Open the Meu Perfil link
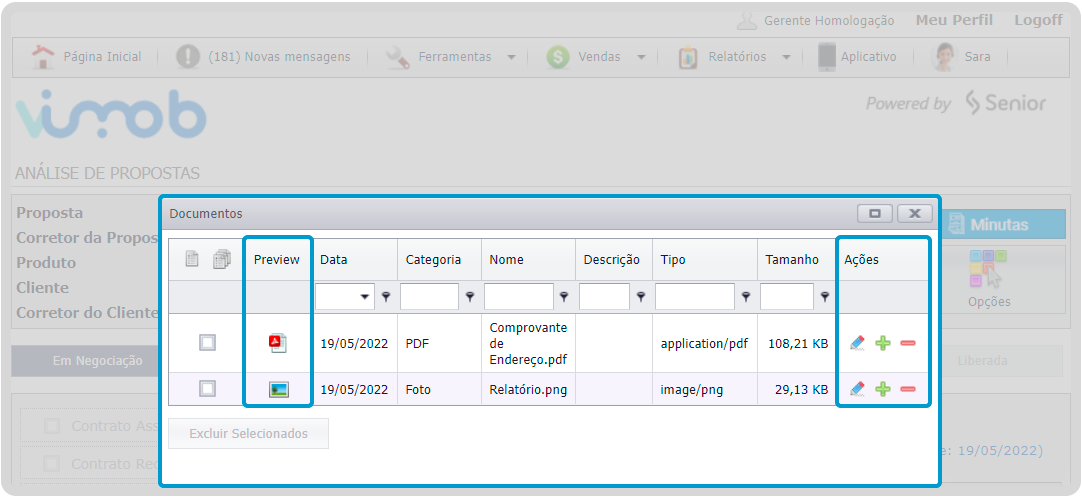 pos(954,20)
